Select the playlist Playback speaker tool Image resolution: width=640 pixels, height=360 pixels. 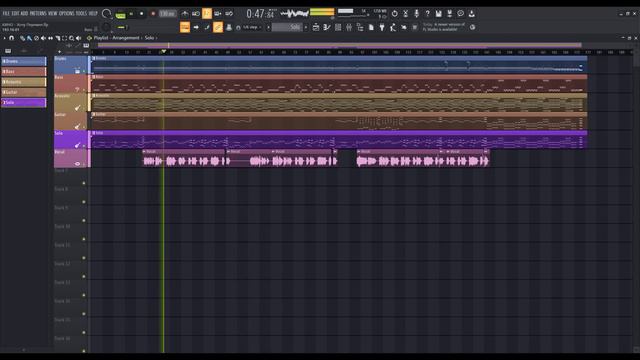tap(78, 38)
